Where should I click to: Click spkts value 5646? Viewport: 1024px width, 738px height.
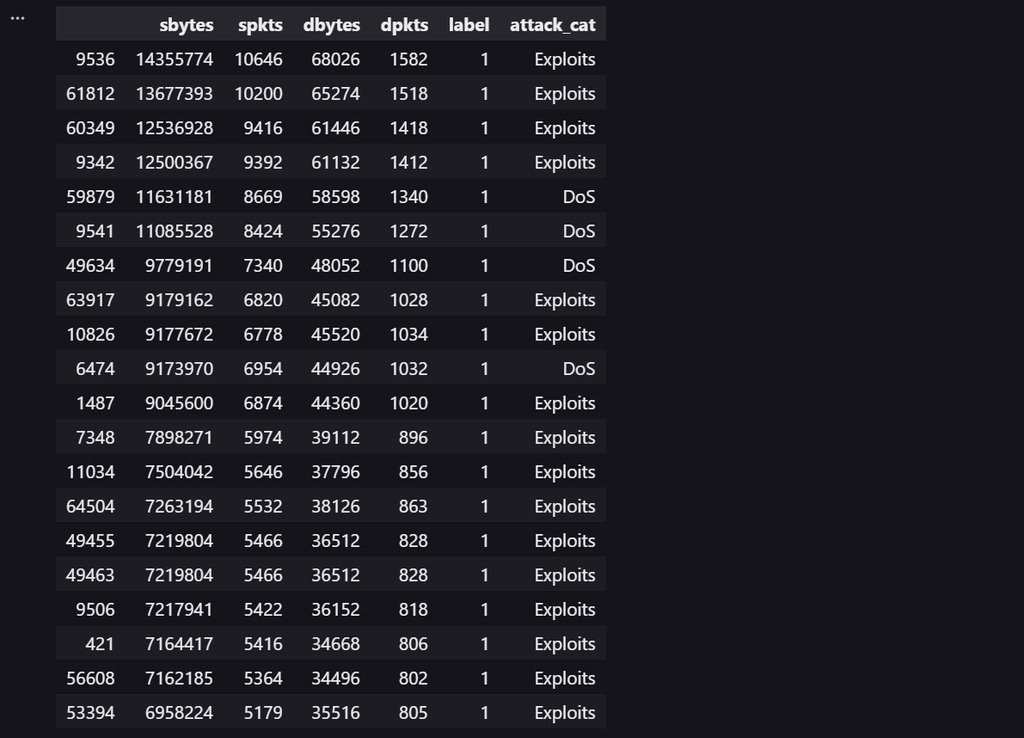[263, 472]
